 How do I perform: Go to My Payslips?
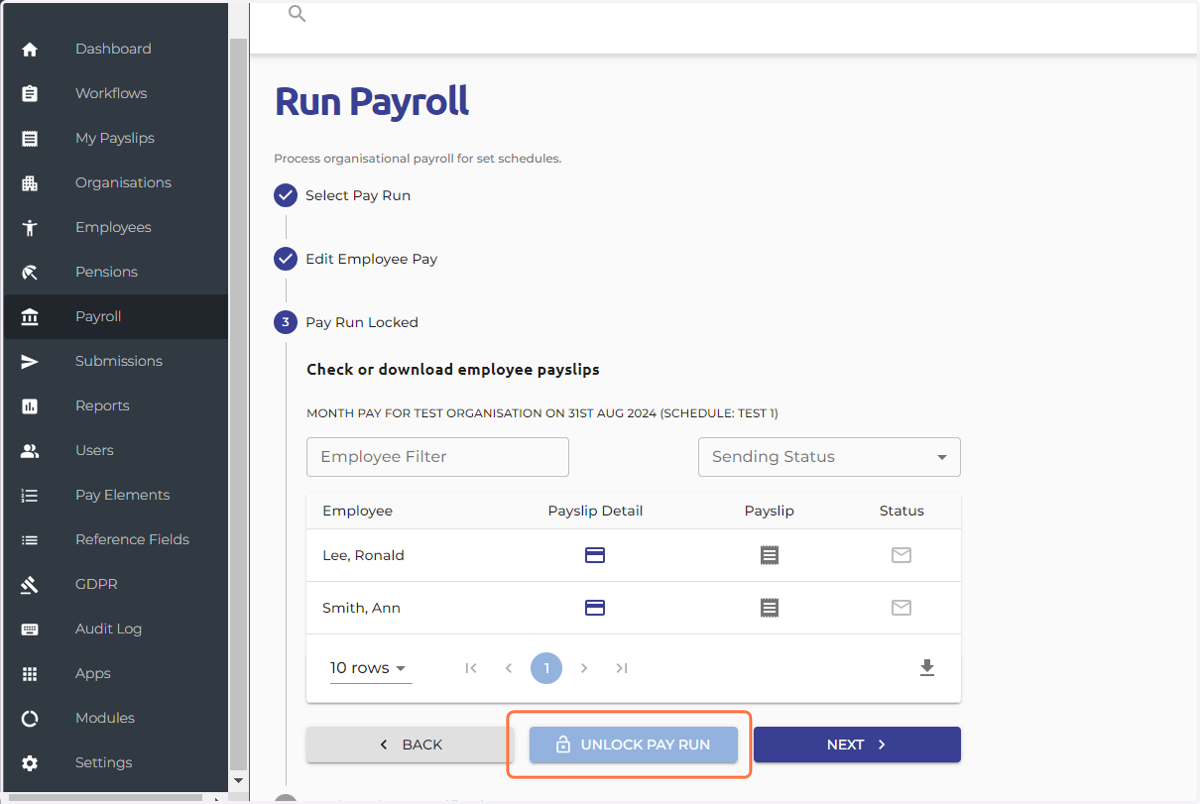(x=114, y=138)
